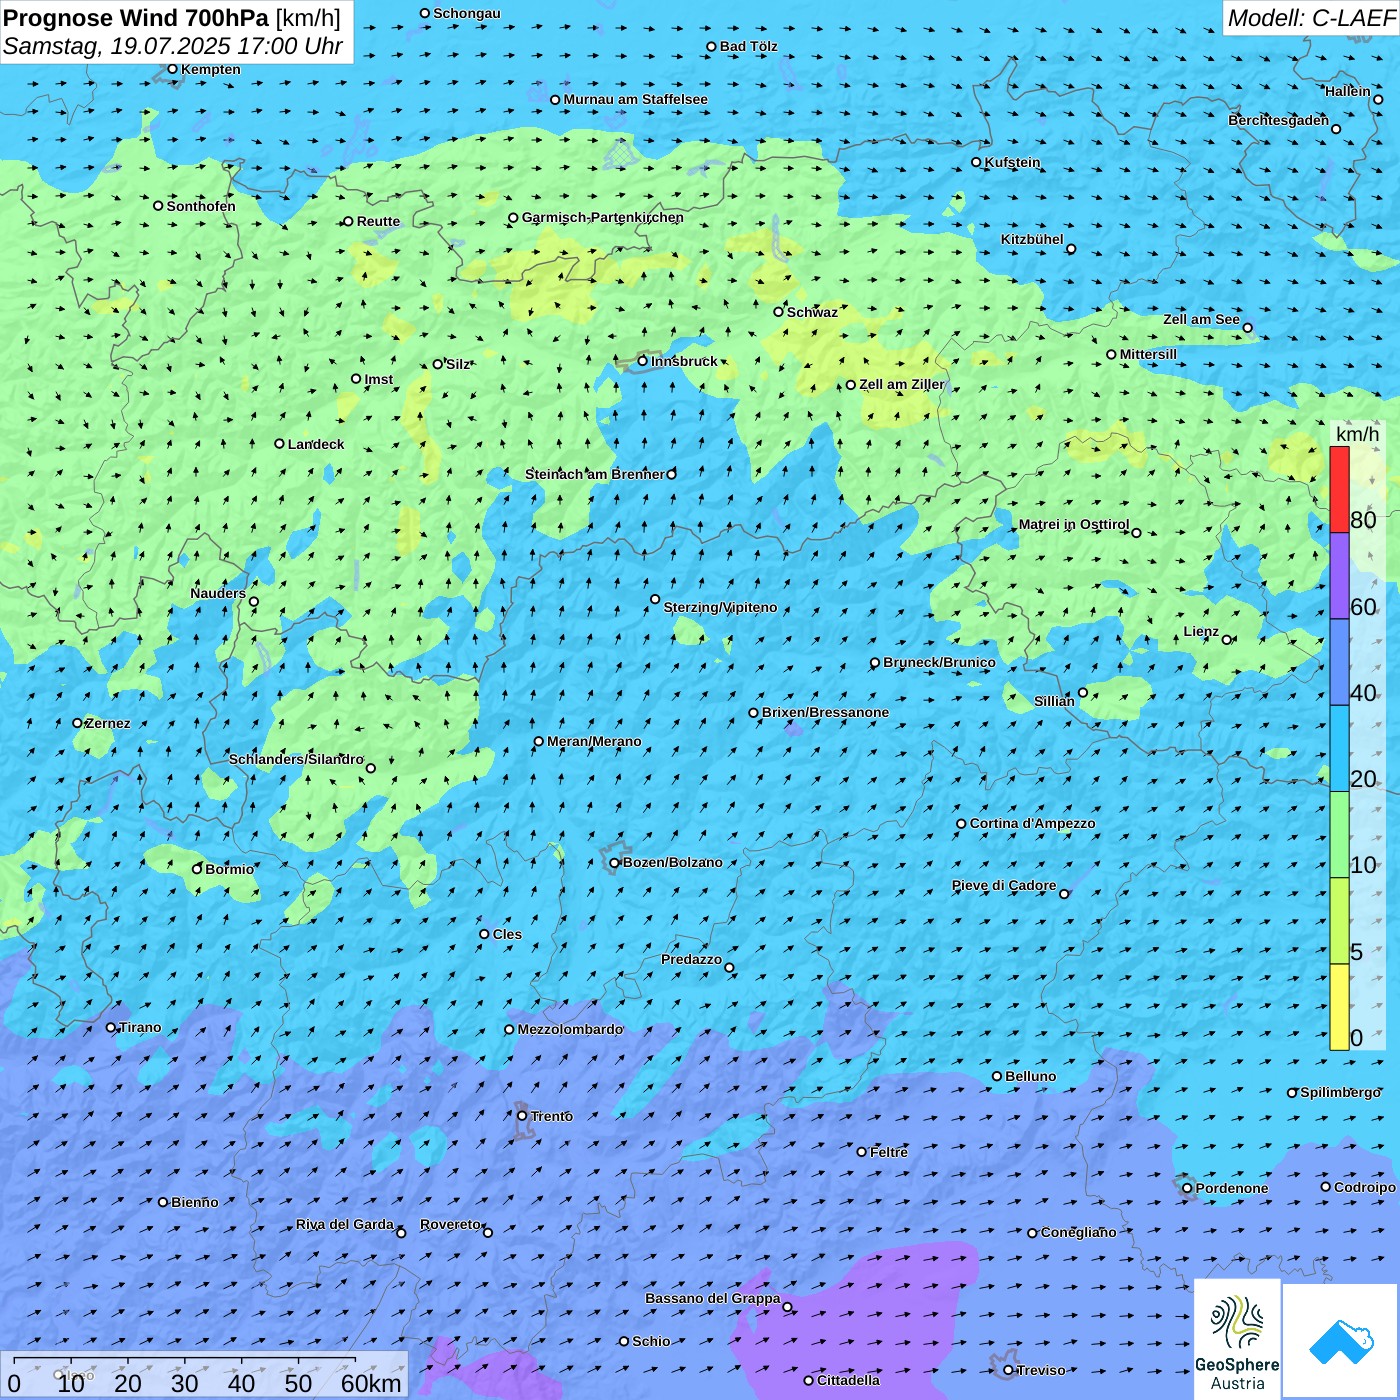Click the blue cloud app logo
This screenshot has width=1400, height=1400.
click(x=1340, y=1341)
